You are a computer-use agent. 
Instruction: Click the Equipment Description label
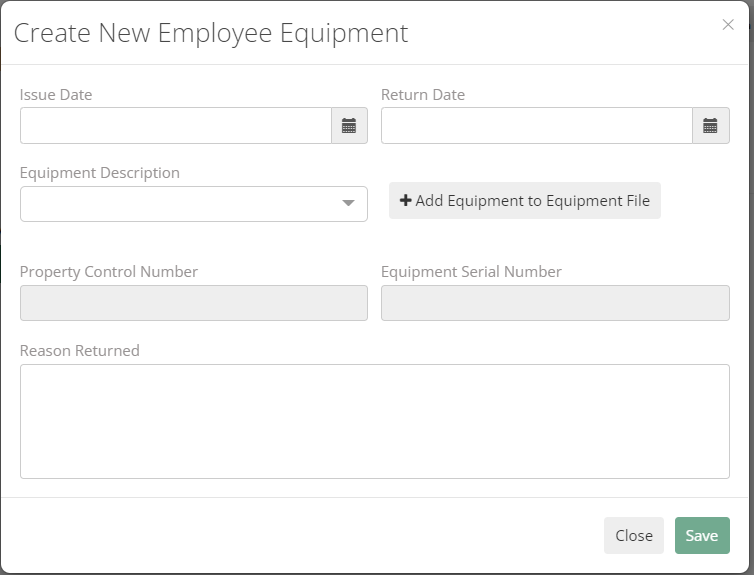tap(100, 173)
